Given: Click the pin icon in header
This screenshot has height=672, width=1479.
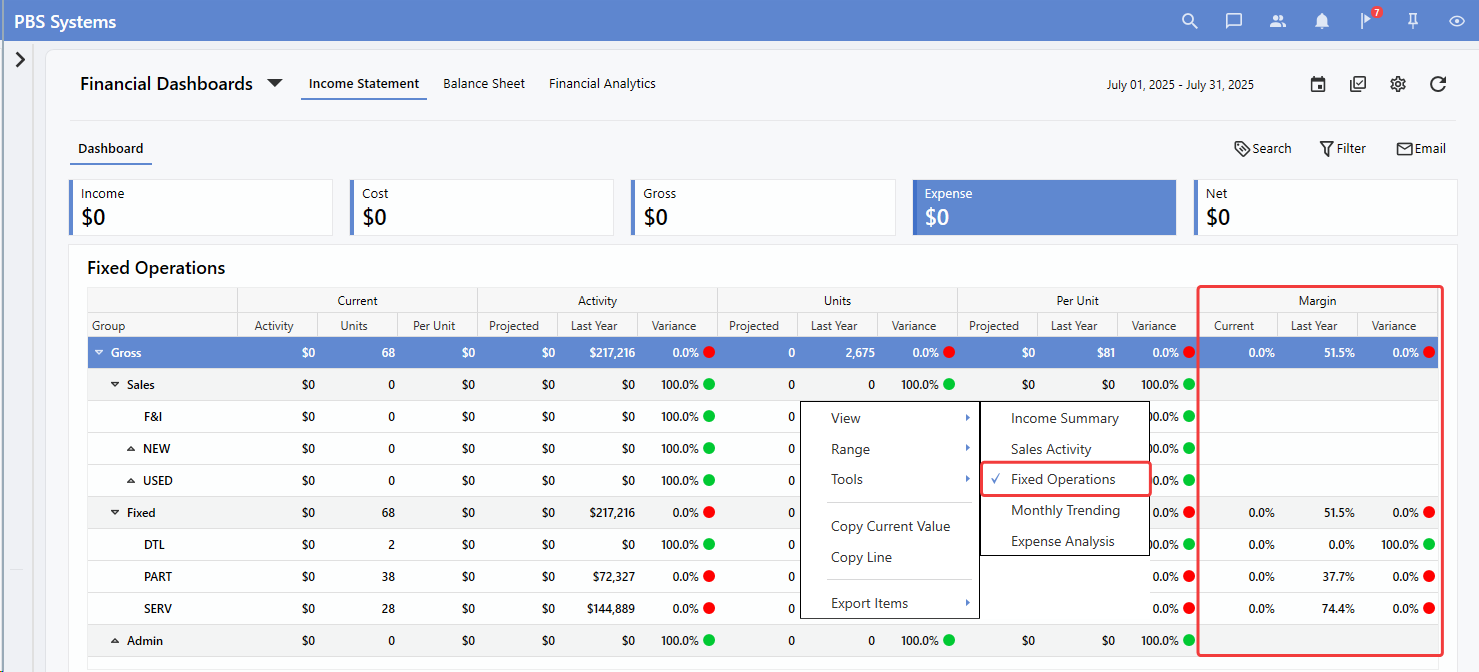Looking at the screenshot, I should tap(1413, 21).
